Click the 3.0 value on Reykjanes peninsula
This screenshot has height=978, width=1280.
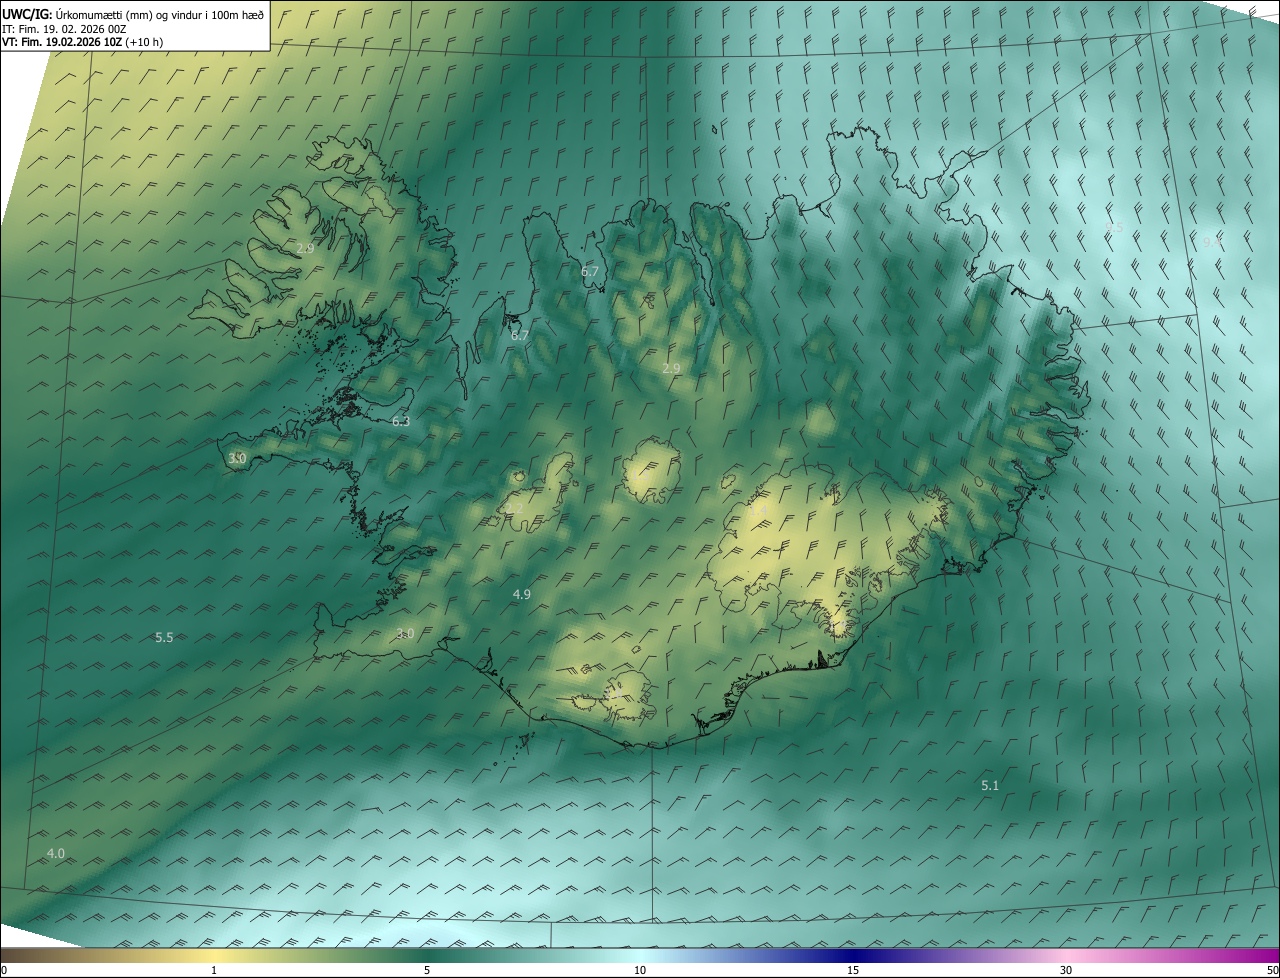click(x=405, y=633)
